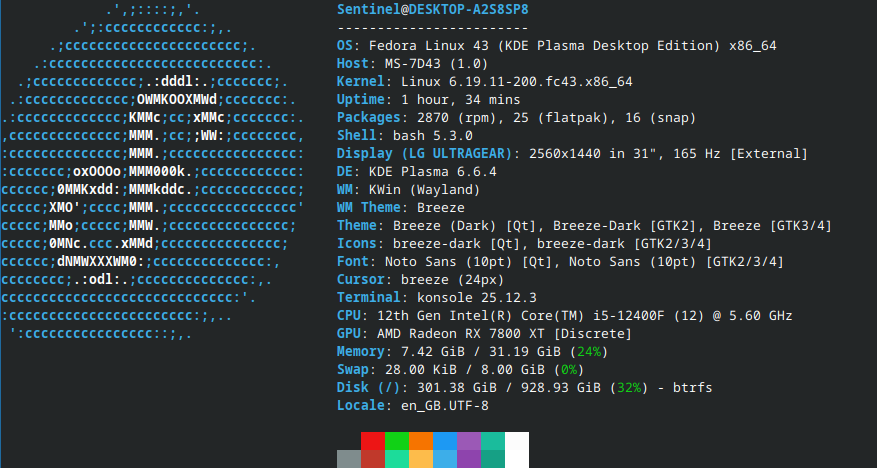Select the '1 hour, 34 mins' value
The height and width of the screenshot is (468, 877).
pyautogui.click(x=461, y=100)
